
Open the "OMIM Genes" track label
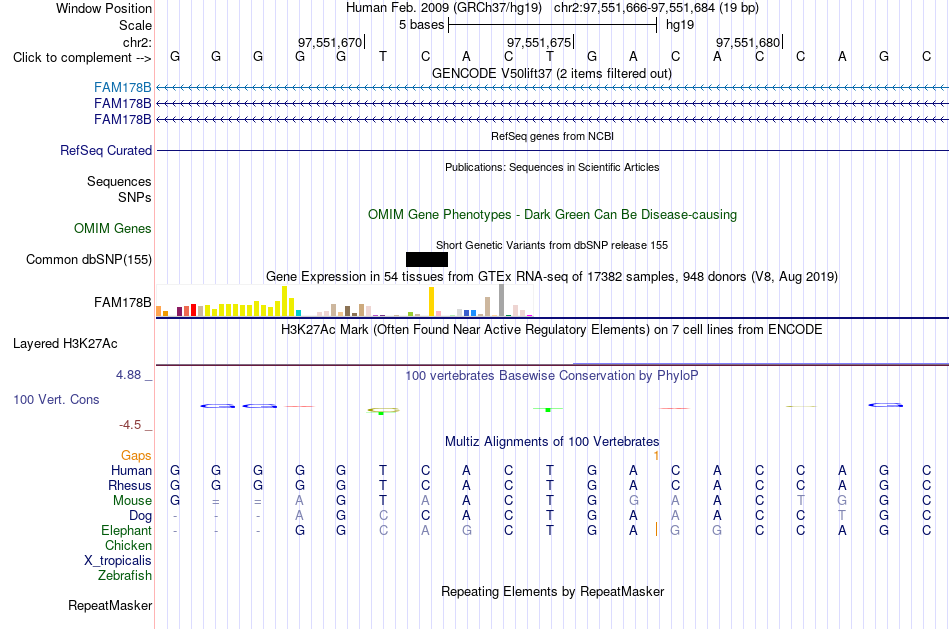[113, 228]
